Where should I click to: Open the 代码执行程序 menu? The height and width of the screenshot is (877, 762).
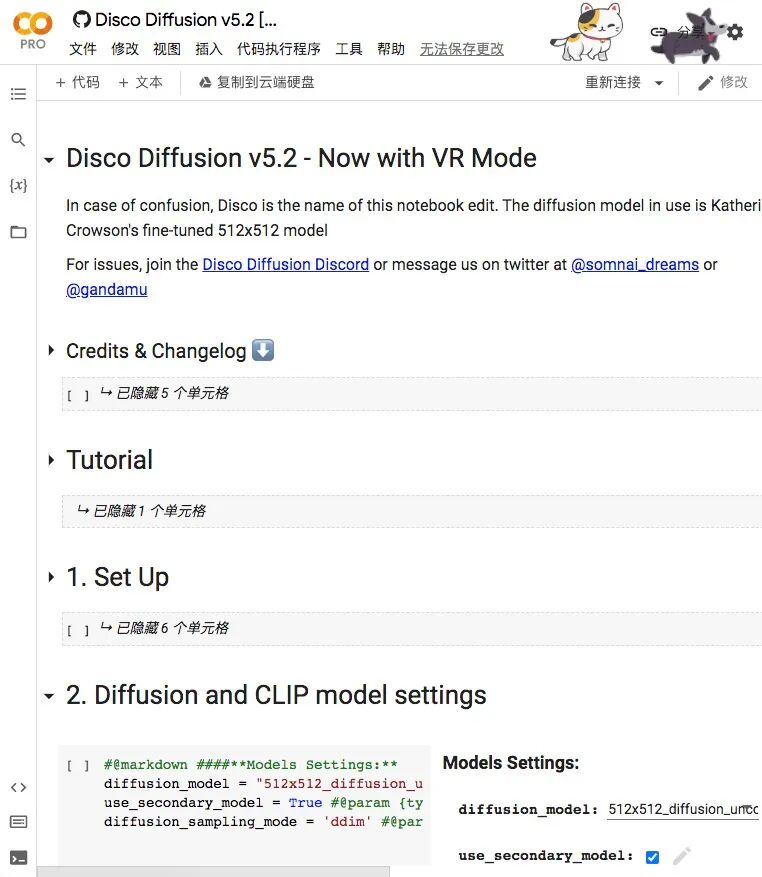coord(279,49)
